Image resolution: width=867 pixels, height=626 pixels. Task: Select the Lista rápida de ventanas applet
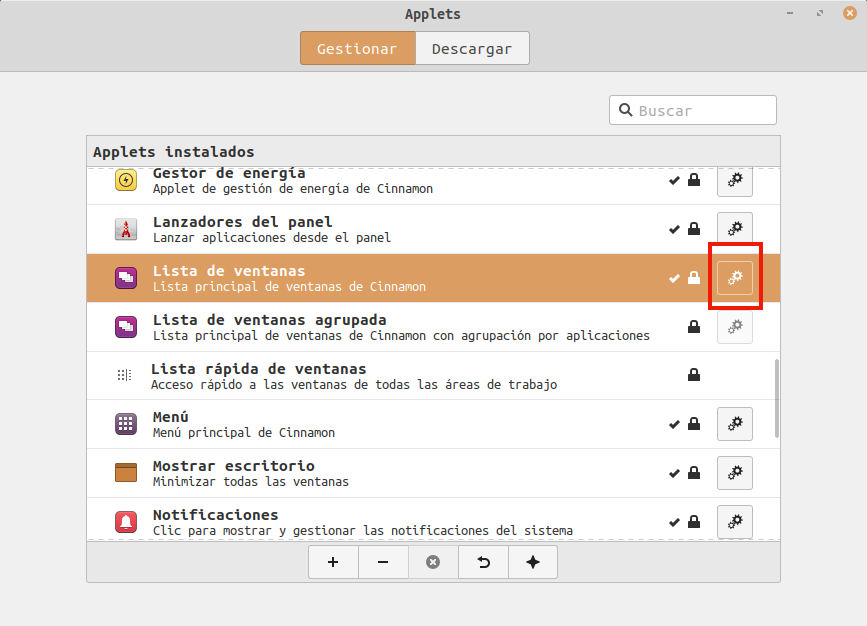pos(433,375)
